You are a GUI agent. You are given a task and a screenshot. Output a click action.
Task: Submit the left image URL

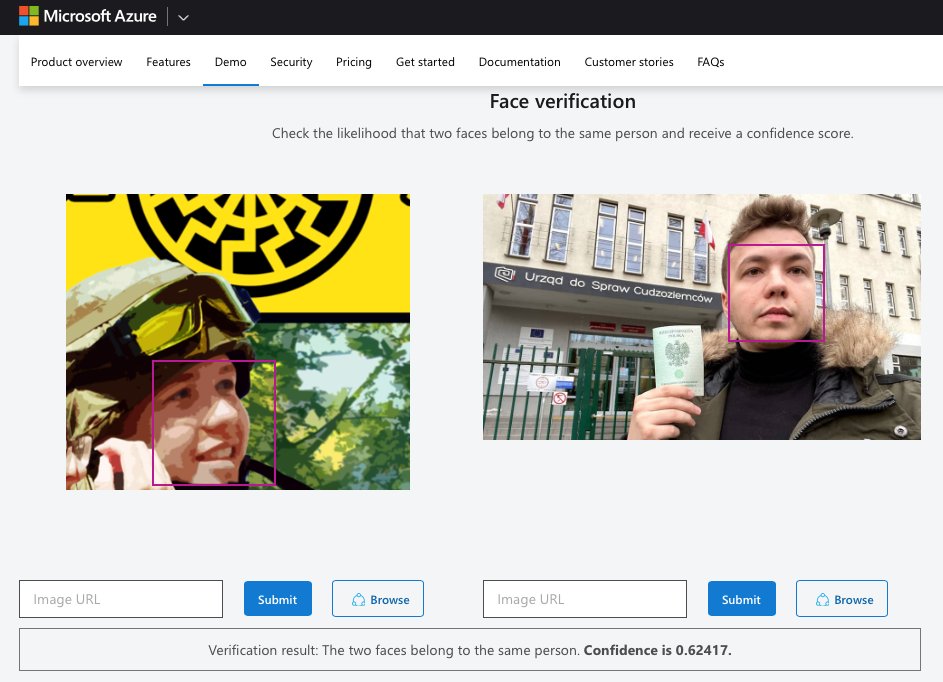[278, 598]
